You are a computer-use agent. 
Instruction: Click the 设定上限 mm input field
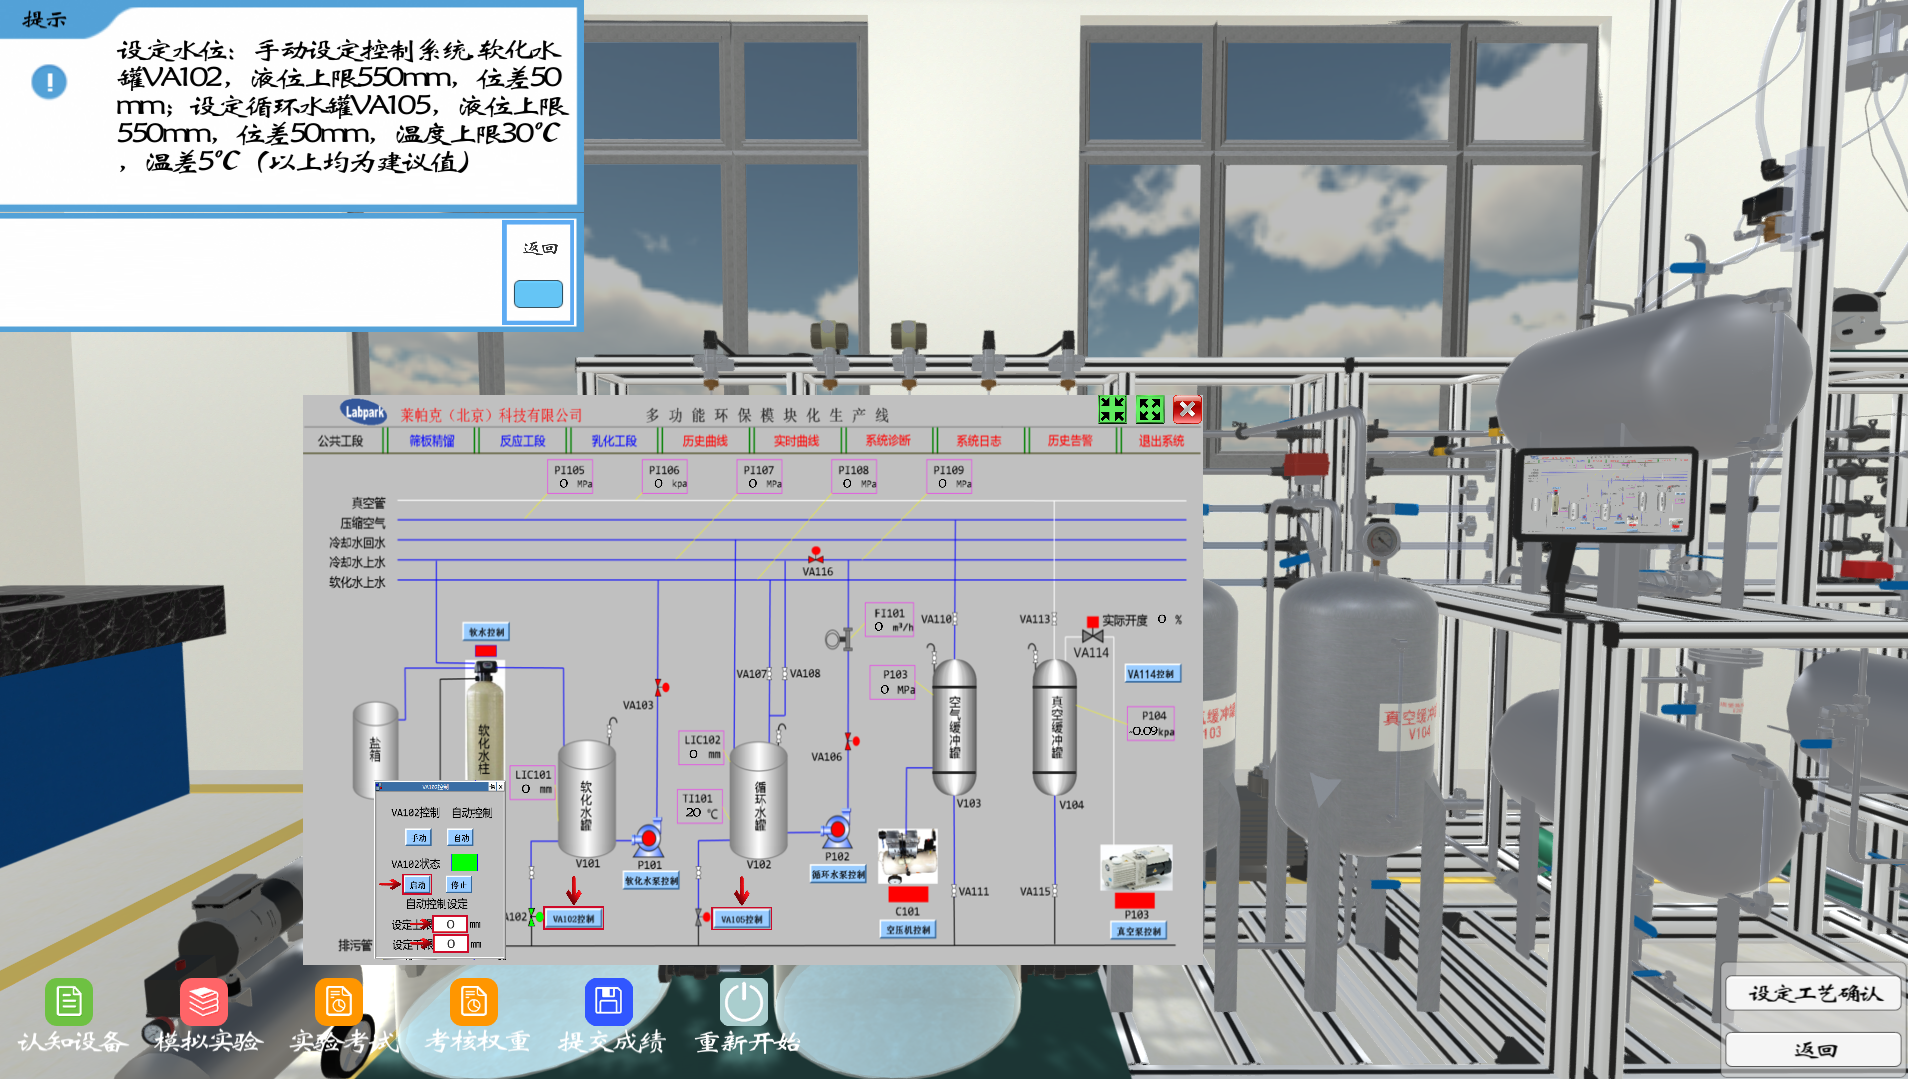click(x=451, y=924)
